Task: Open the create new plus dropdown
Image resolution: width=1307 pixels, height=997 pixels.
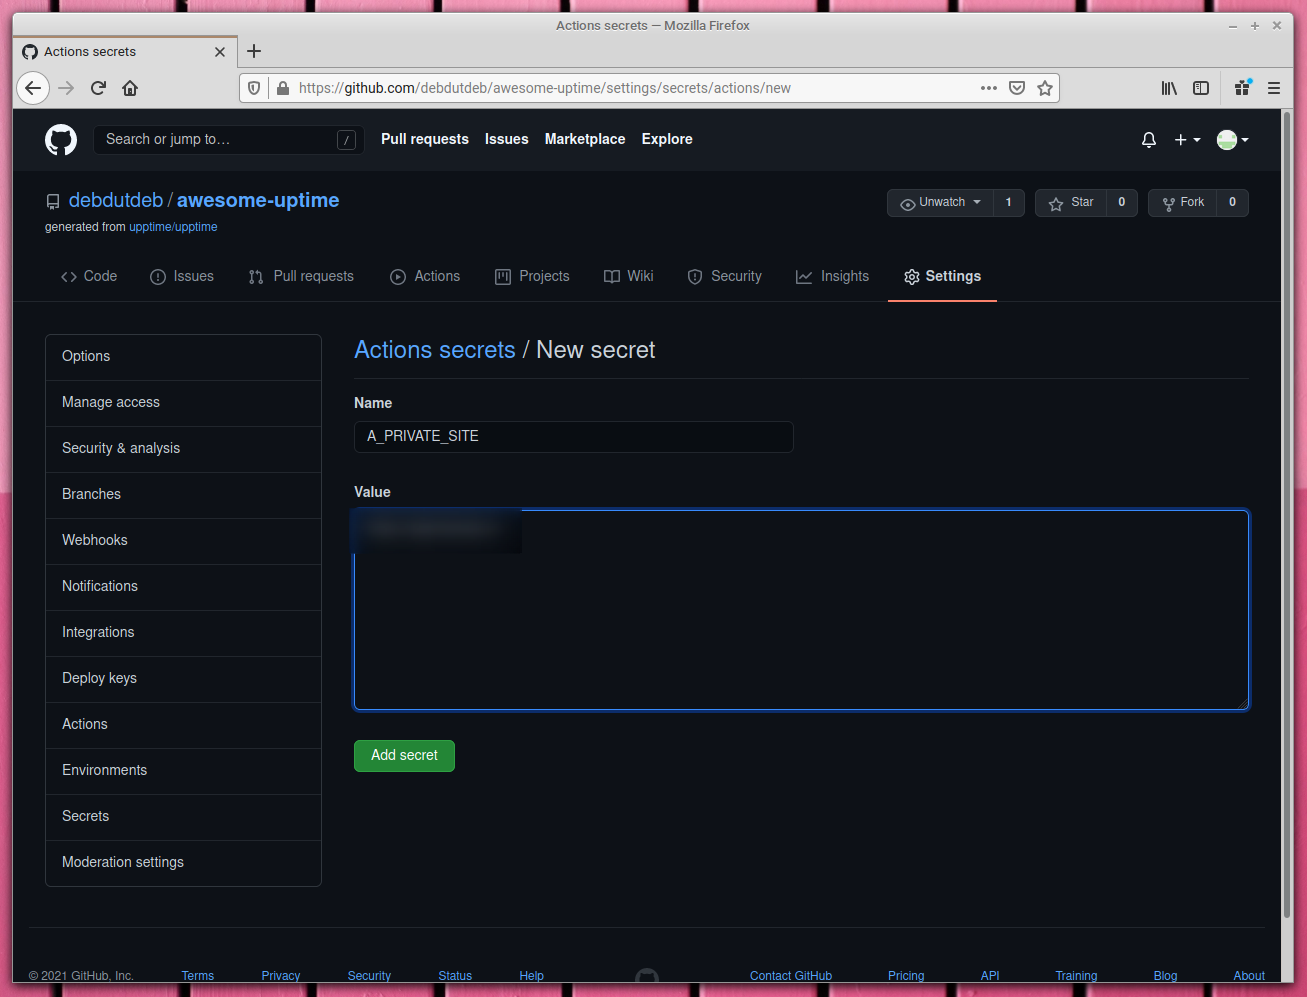Action: pyautogui.click(x=1187, y=140)
